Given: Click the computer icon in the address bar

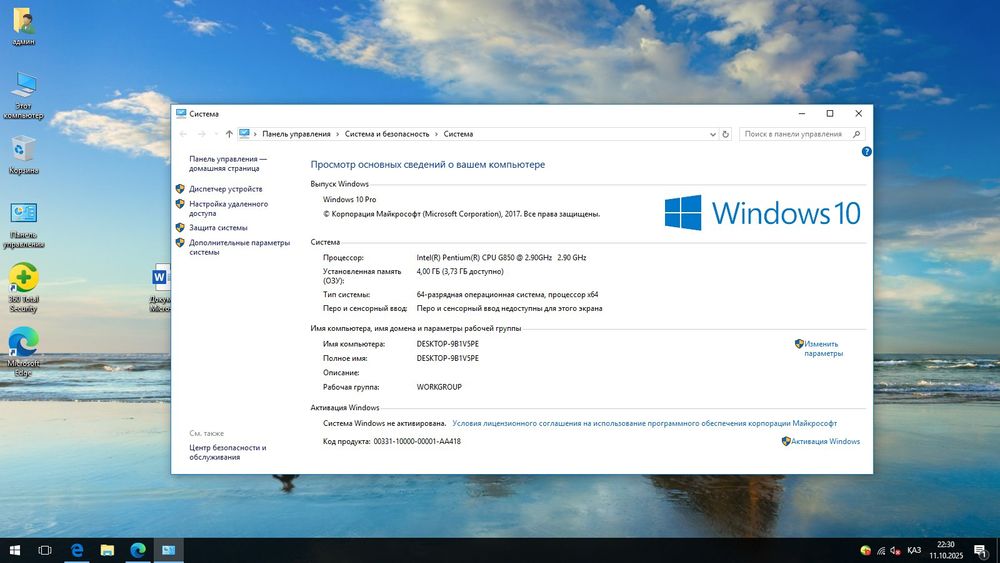Looking at the screenshot, I should tap(244, 134).
